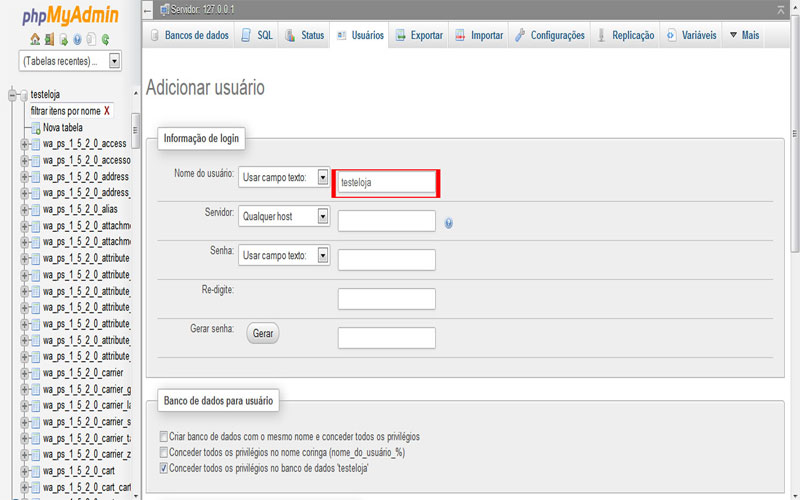
Task: Open the Tabelas recentes dropdown
Action: click(x=70, y=61)
